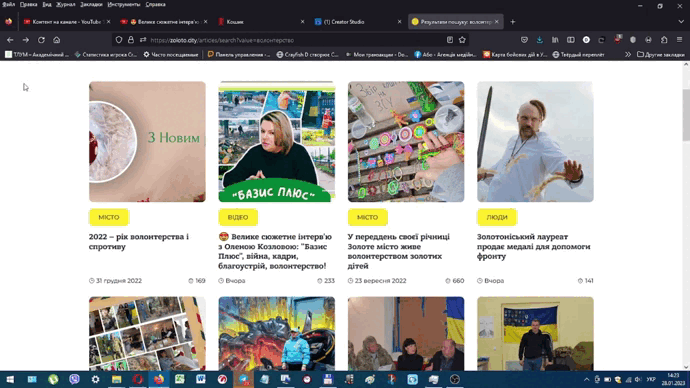Open the Library icon in toolbar
690x388 pixels.
(555, 40)
